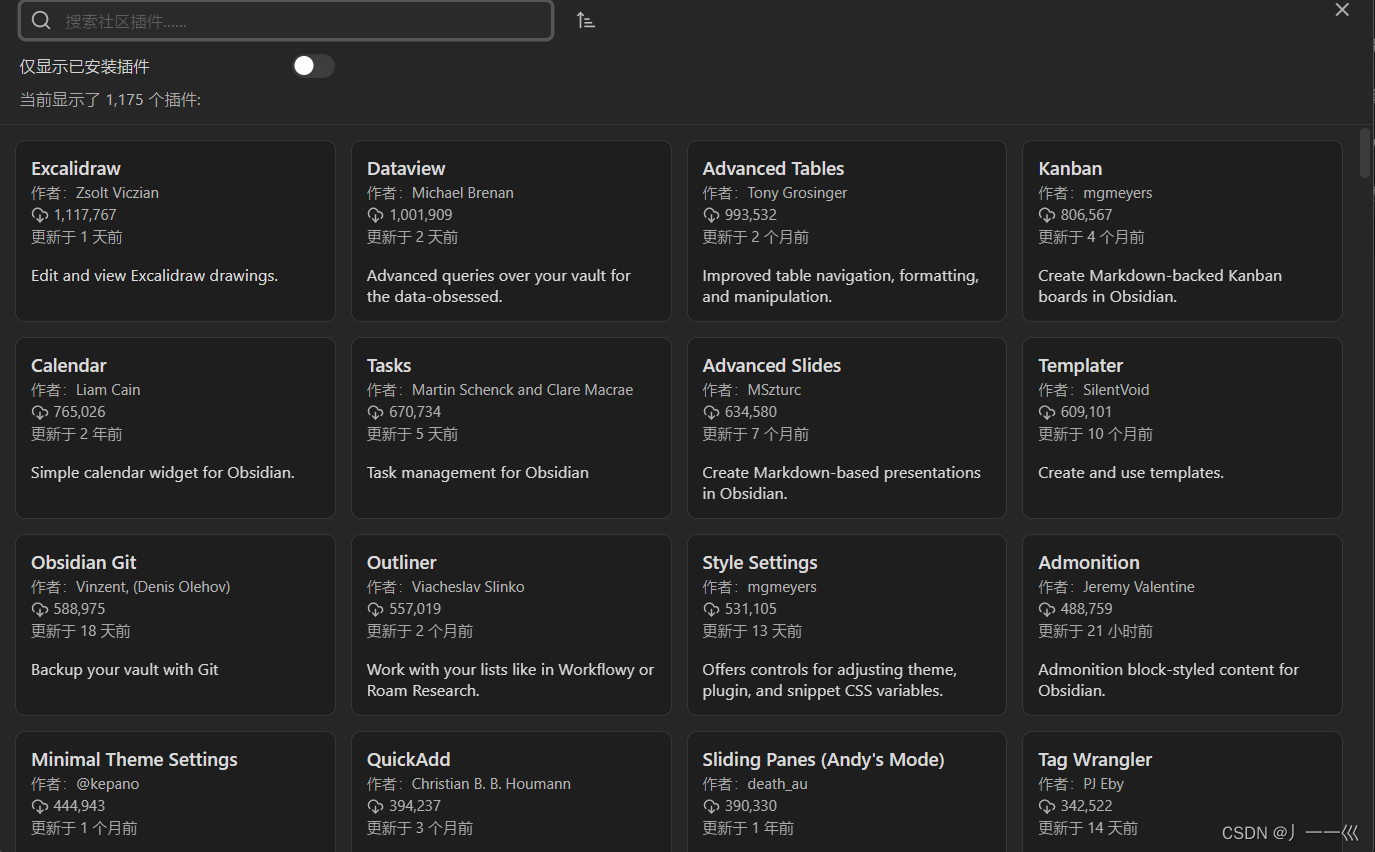Click author name SilentVoid
The width and height of the screenshot is (1375, 852).
point(1118,390)
